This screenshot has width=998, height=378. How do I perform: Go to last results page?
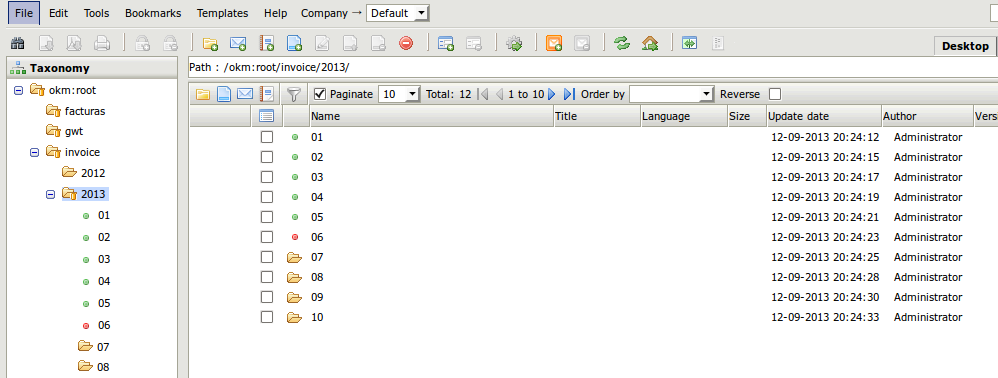pos(569,94)
